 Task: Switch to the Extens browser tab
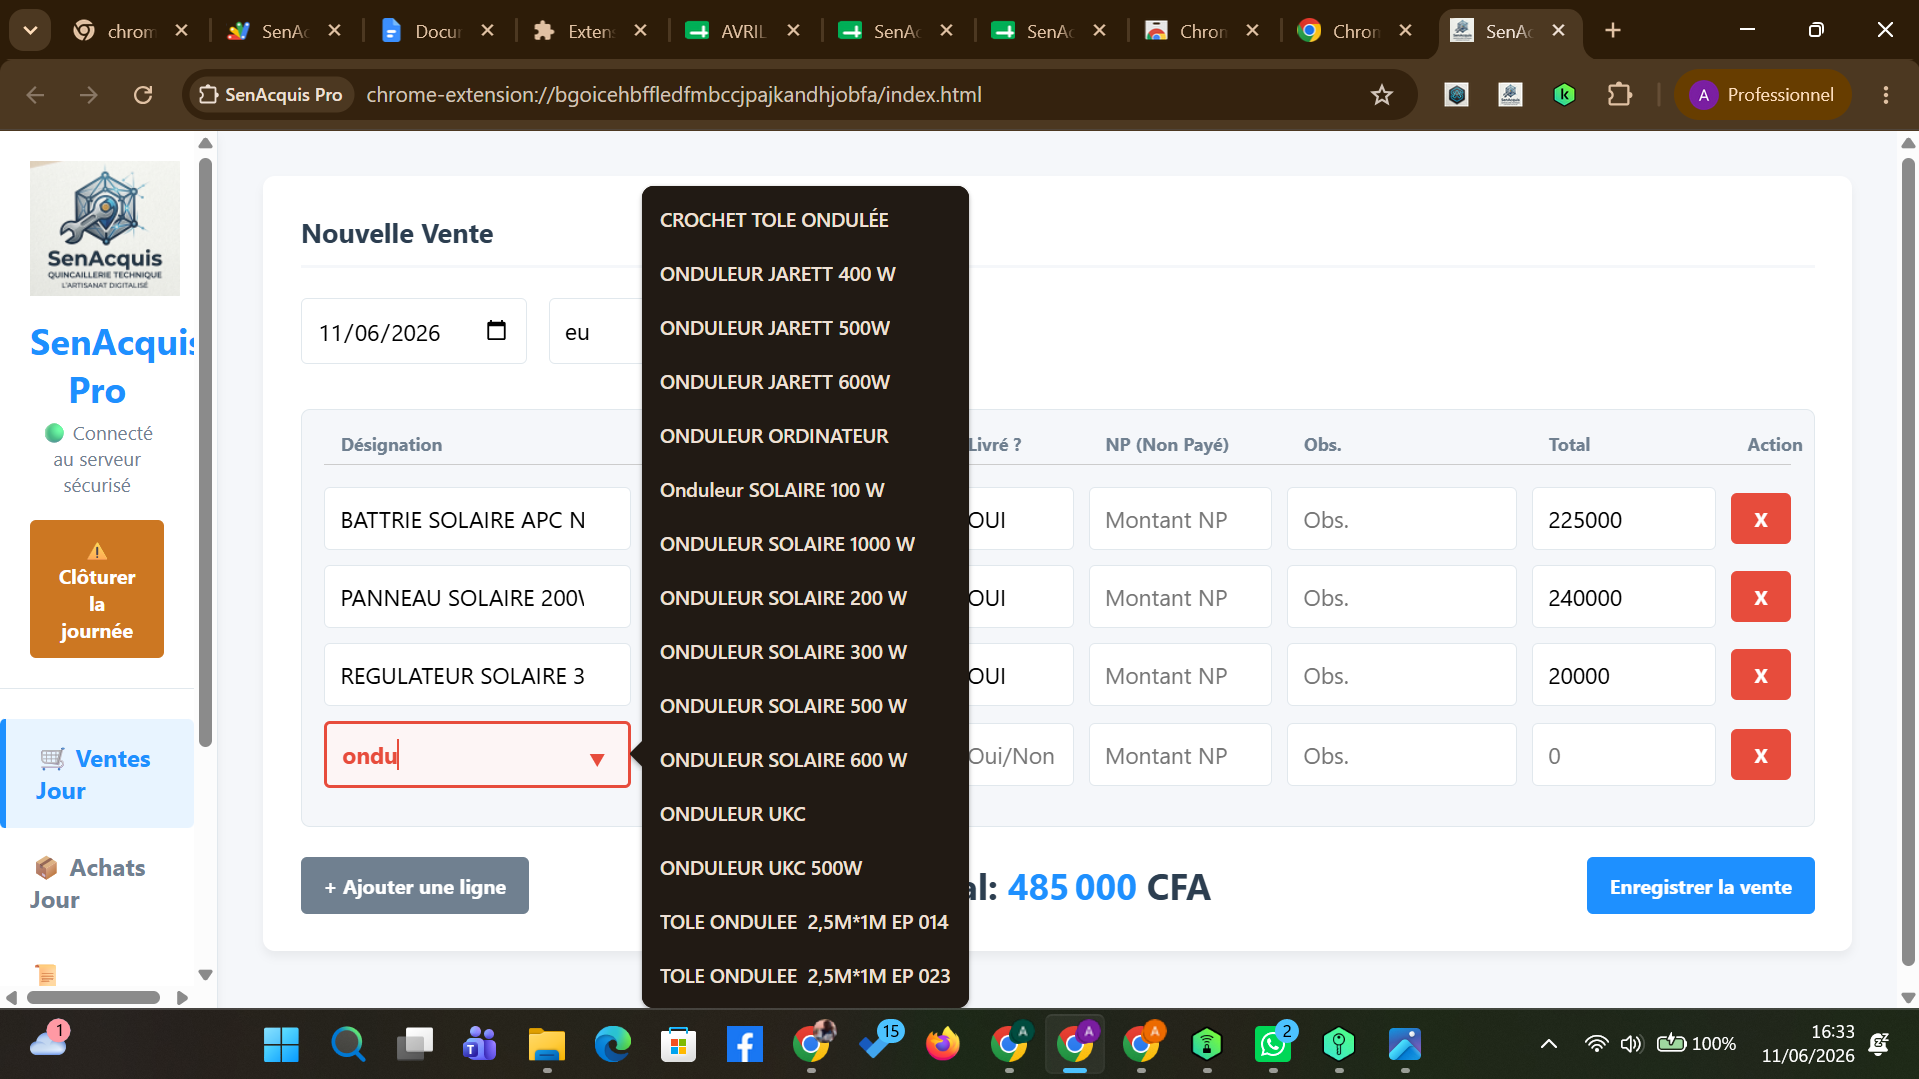coord(590,31)
